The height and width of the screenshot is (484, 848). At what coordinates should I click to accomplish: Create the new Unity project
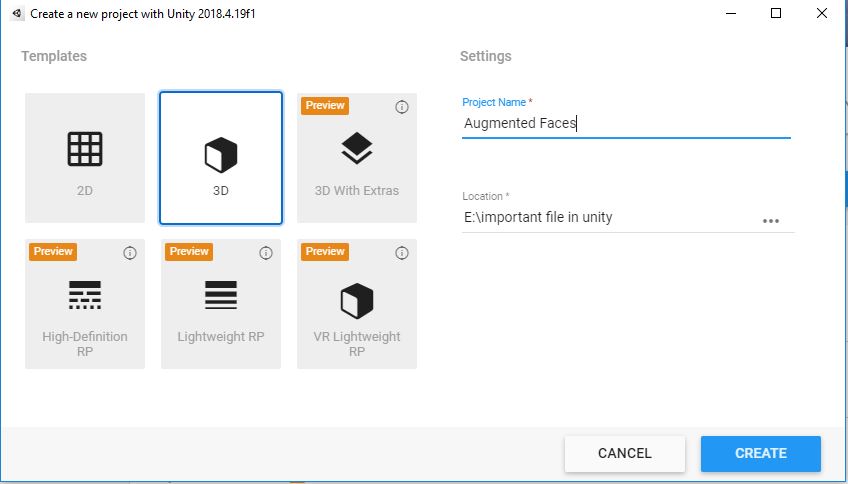pyautogui.click(x=760, y=453)
